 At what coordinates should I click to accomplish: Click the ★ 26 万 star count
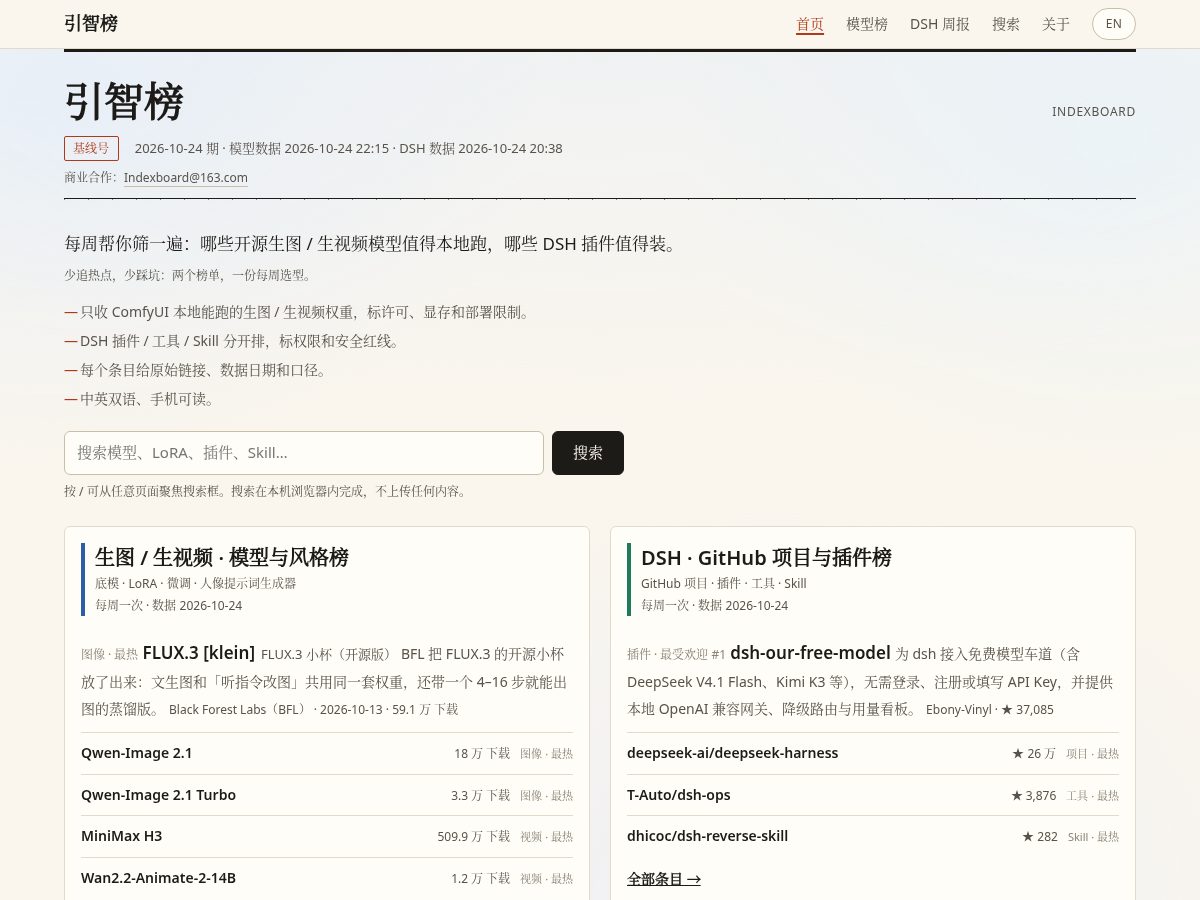point(1034,753)
